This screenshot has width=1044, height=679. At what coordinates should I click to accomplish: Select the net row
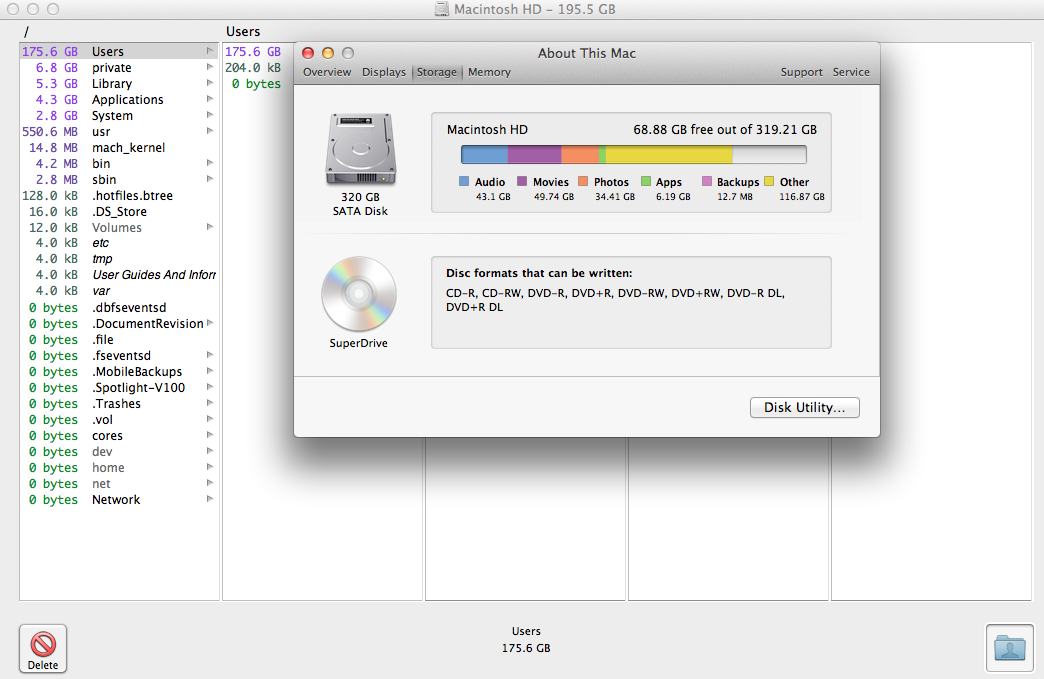(119, 483)
